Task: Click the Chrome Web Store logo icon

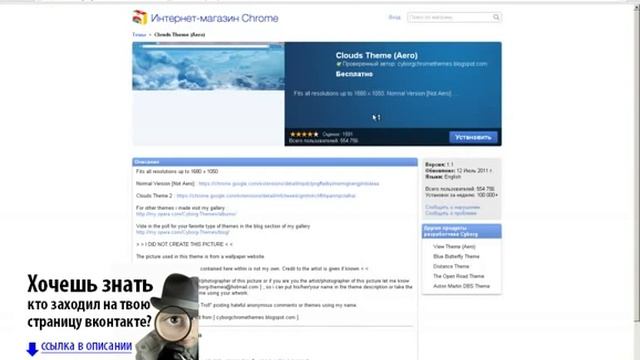Action: tap(140, 18)
